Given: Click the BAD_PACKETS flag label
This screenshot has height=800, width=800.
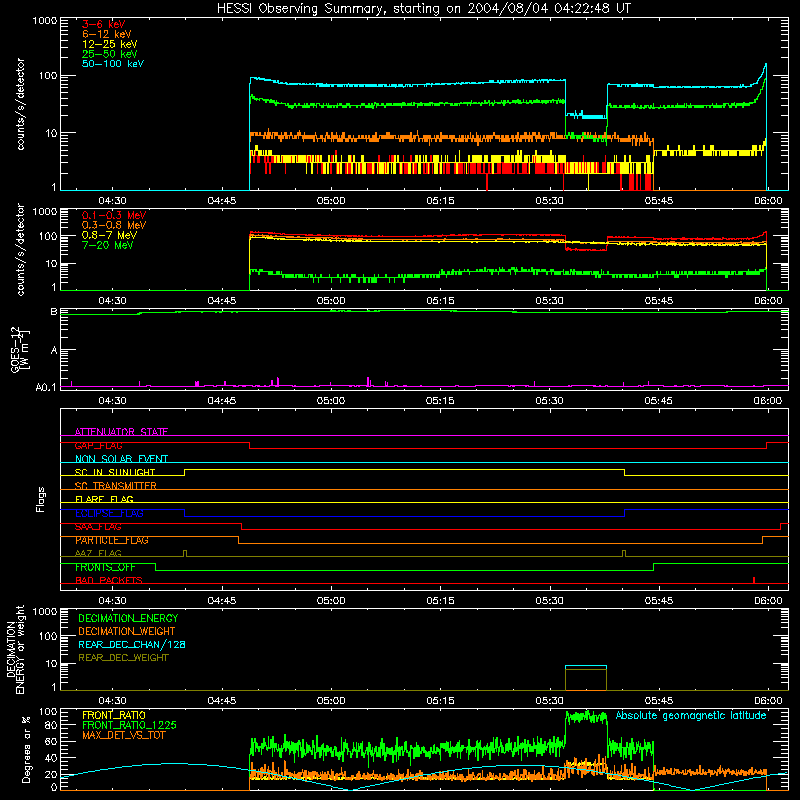Looking at the screenshot, I should coord(109,580).
